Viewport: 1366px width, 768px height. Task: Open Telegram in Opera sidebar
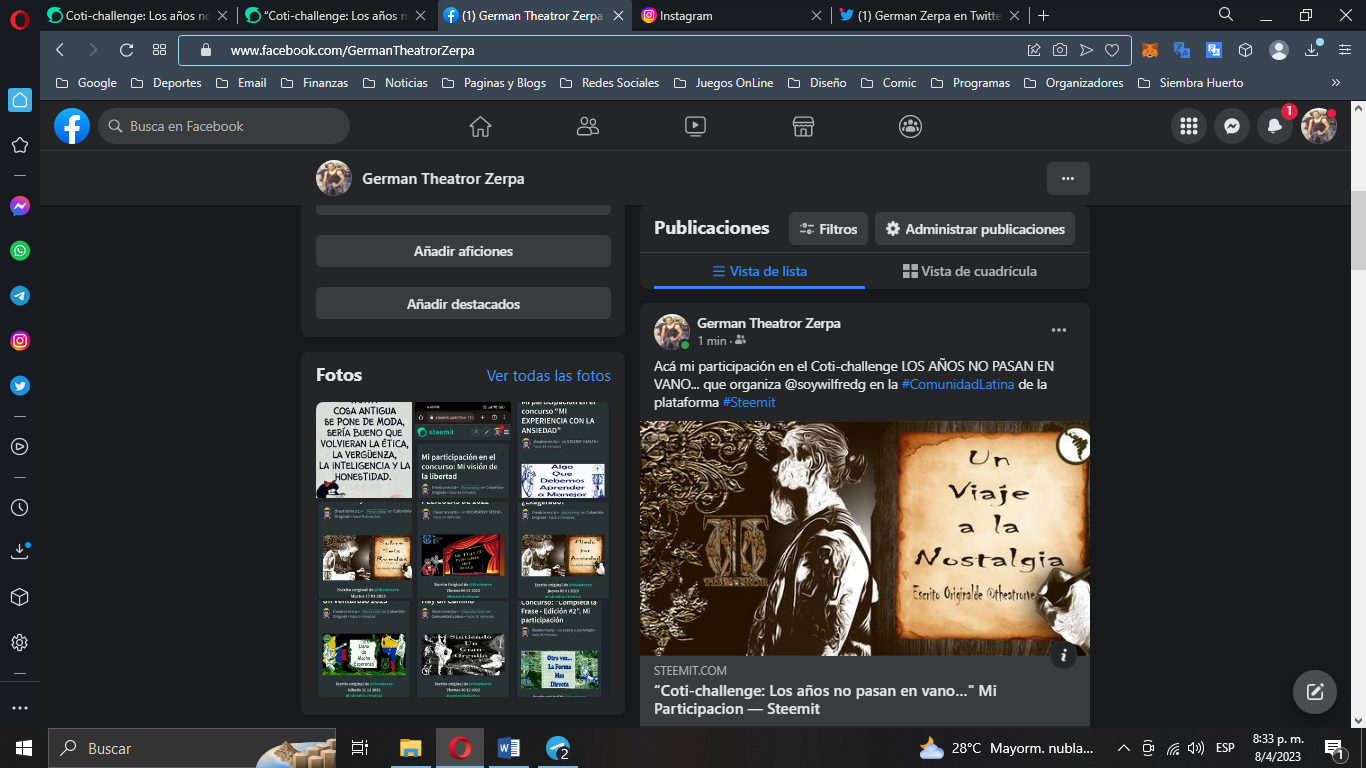click(x=20, y=296)
